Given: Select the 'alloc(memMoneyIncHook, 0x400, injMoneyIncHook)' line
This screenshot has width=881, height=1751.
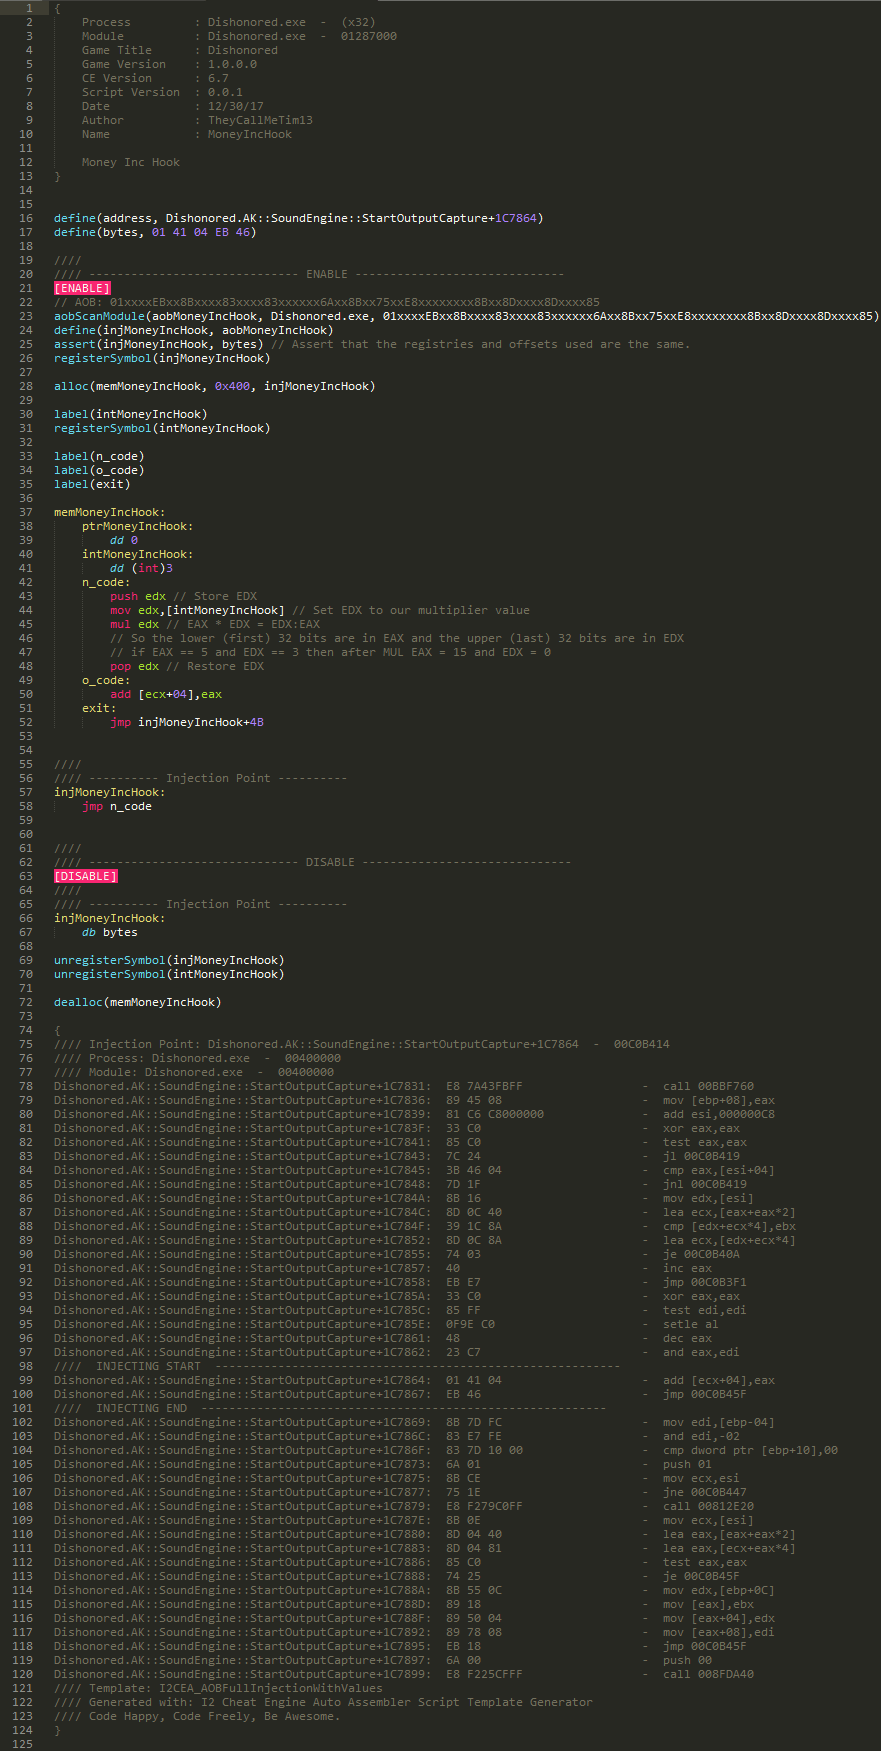Looking at the screenshot, I should 215,386.
